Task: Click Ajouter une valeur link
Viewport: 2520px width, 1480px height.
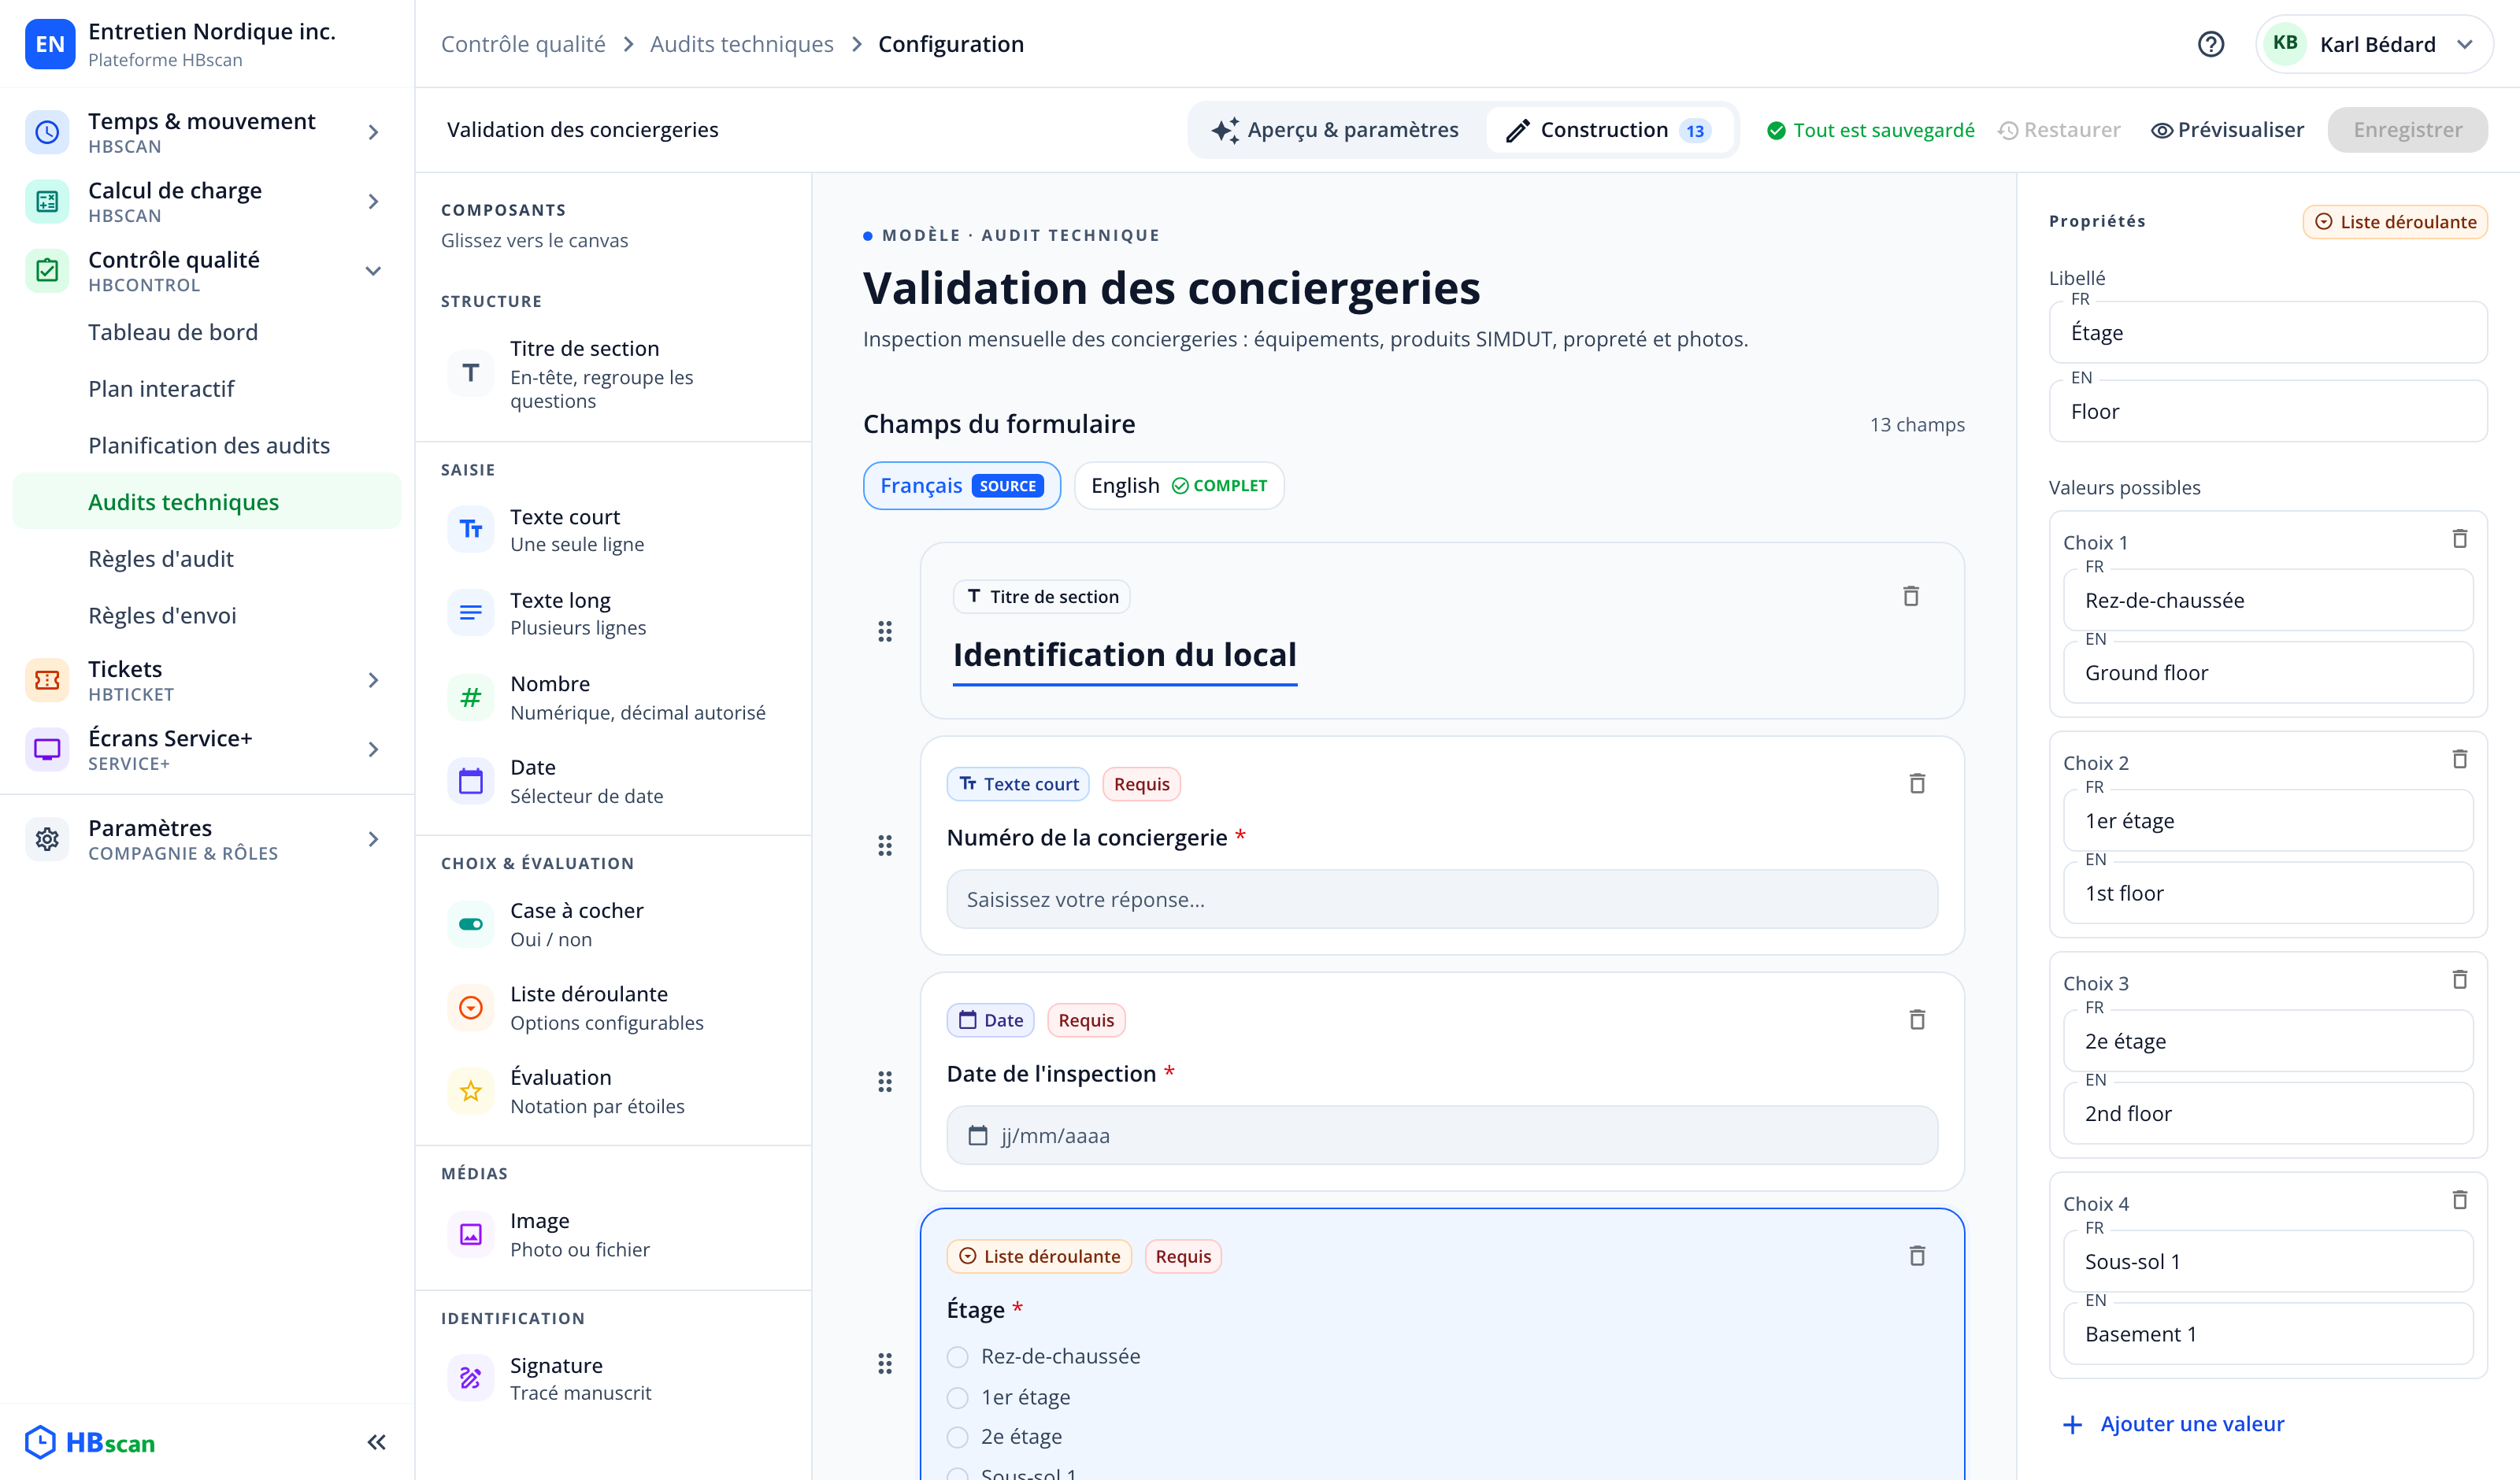Action: pos(2173,1423)
